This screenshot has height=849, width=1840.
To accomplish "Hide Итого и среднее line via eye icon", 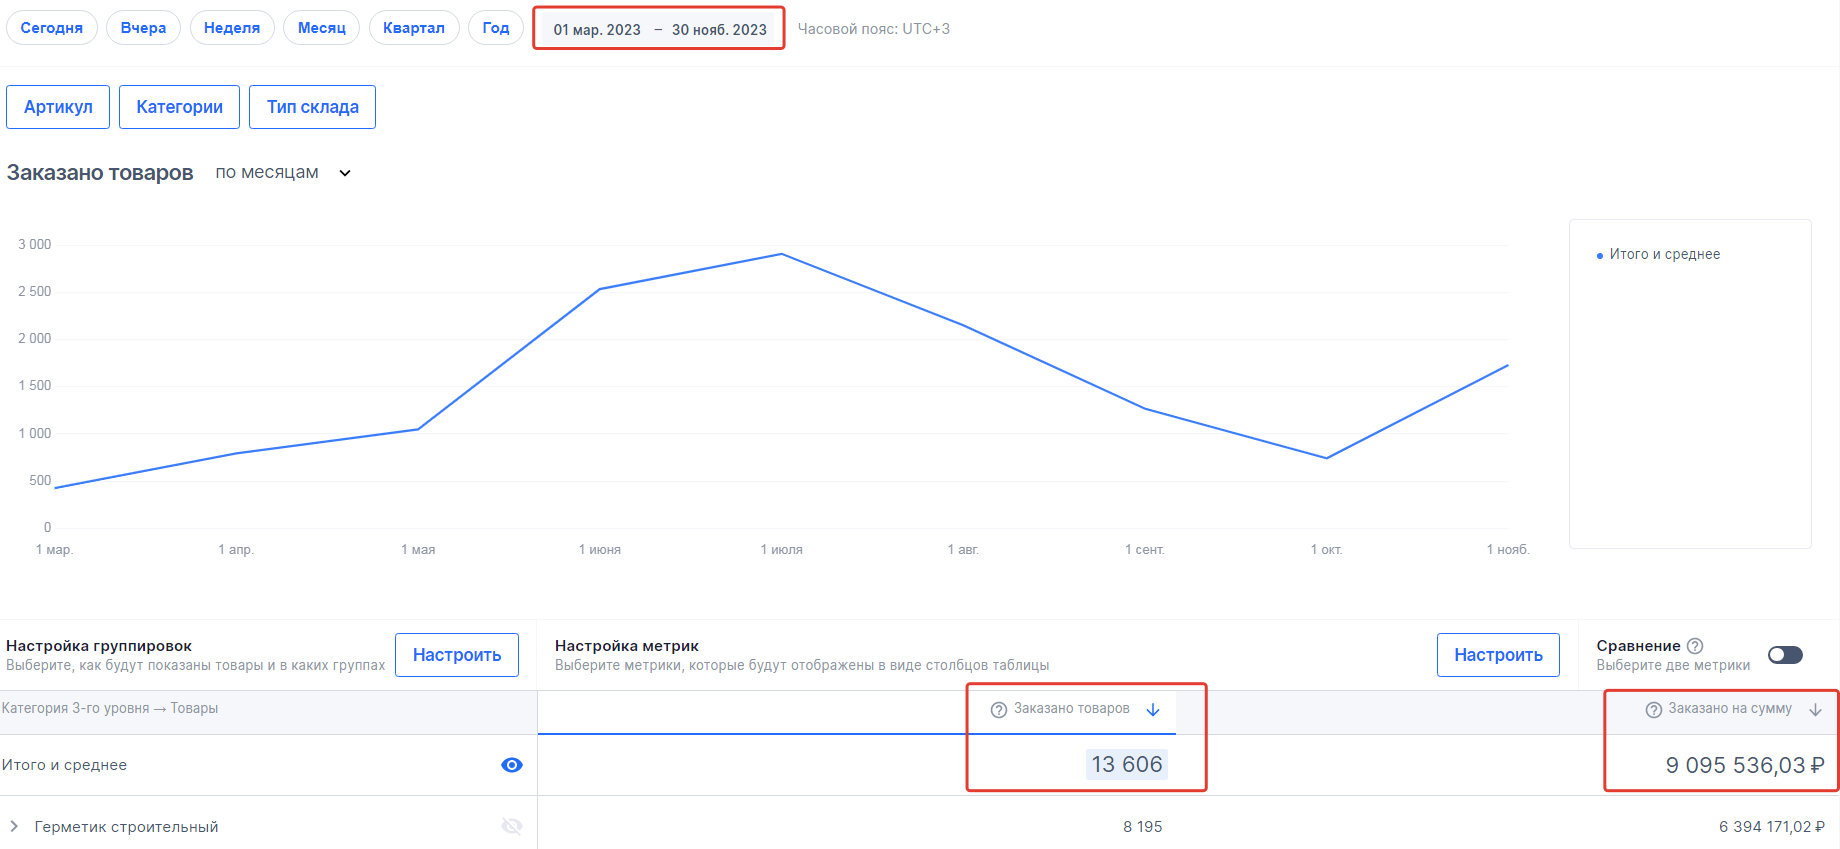I will 511,765.
